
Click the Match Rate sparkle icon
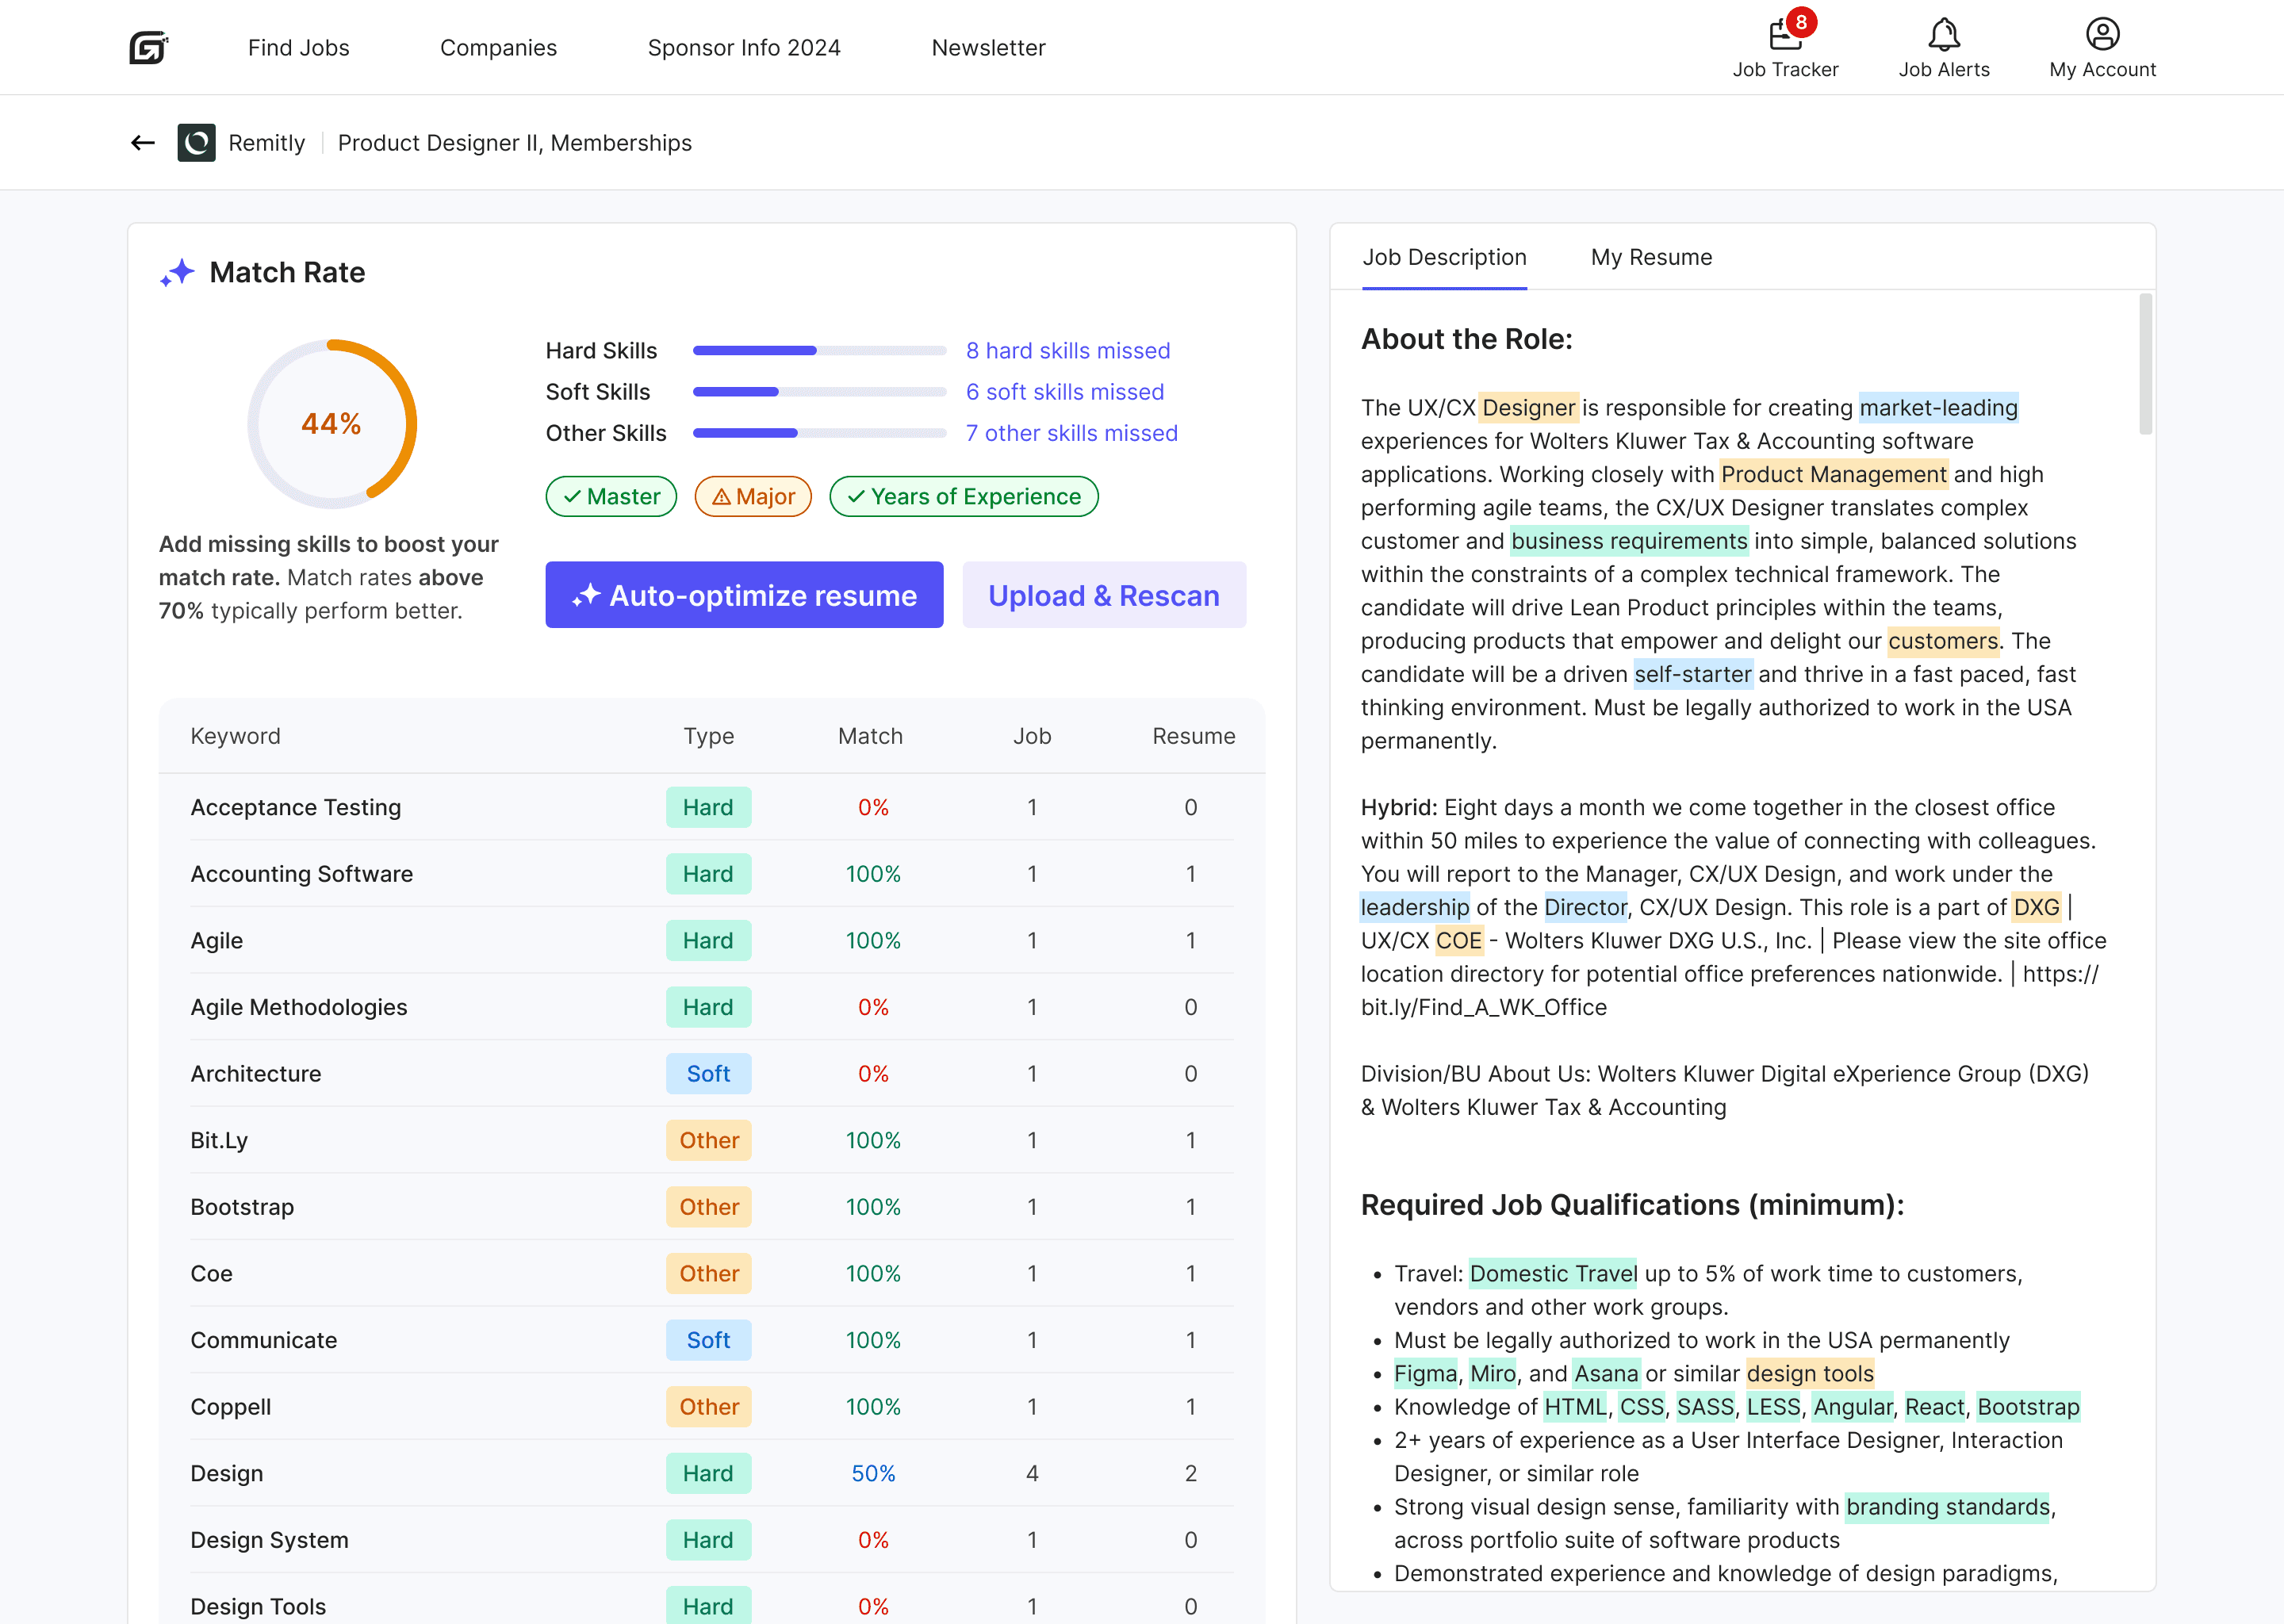(178, 273)
